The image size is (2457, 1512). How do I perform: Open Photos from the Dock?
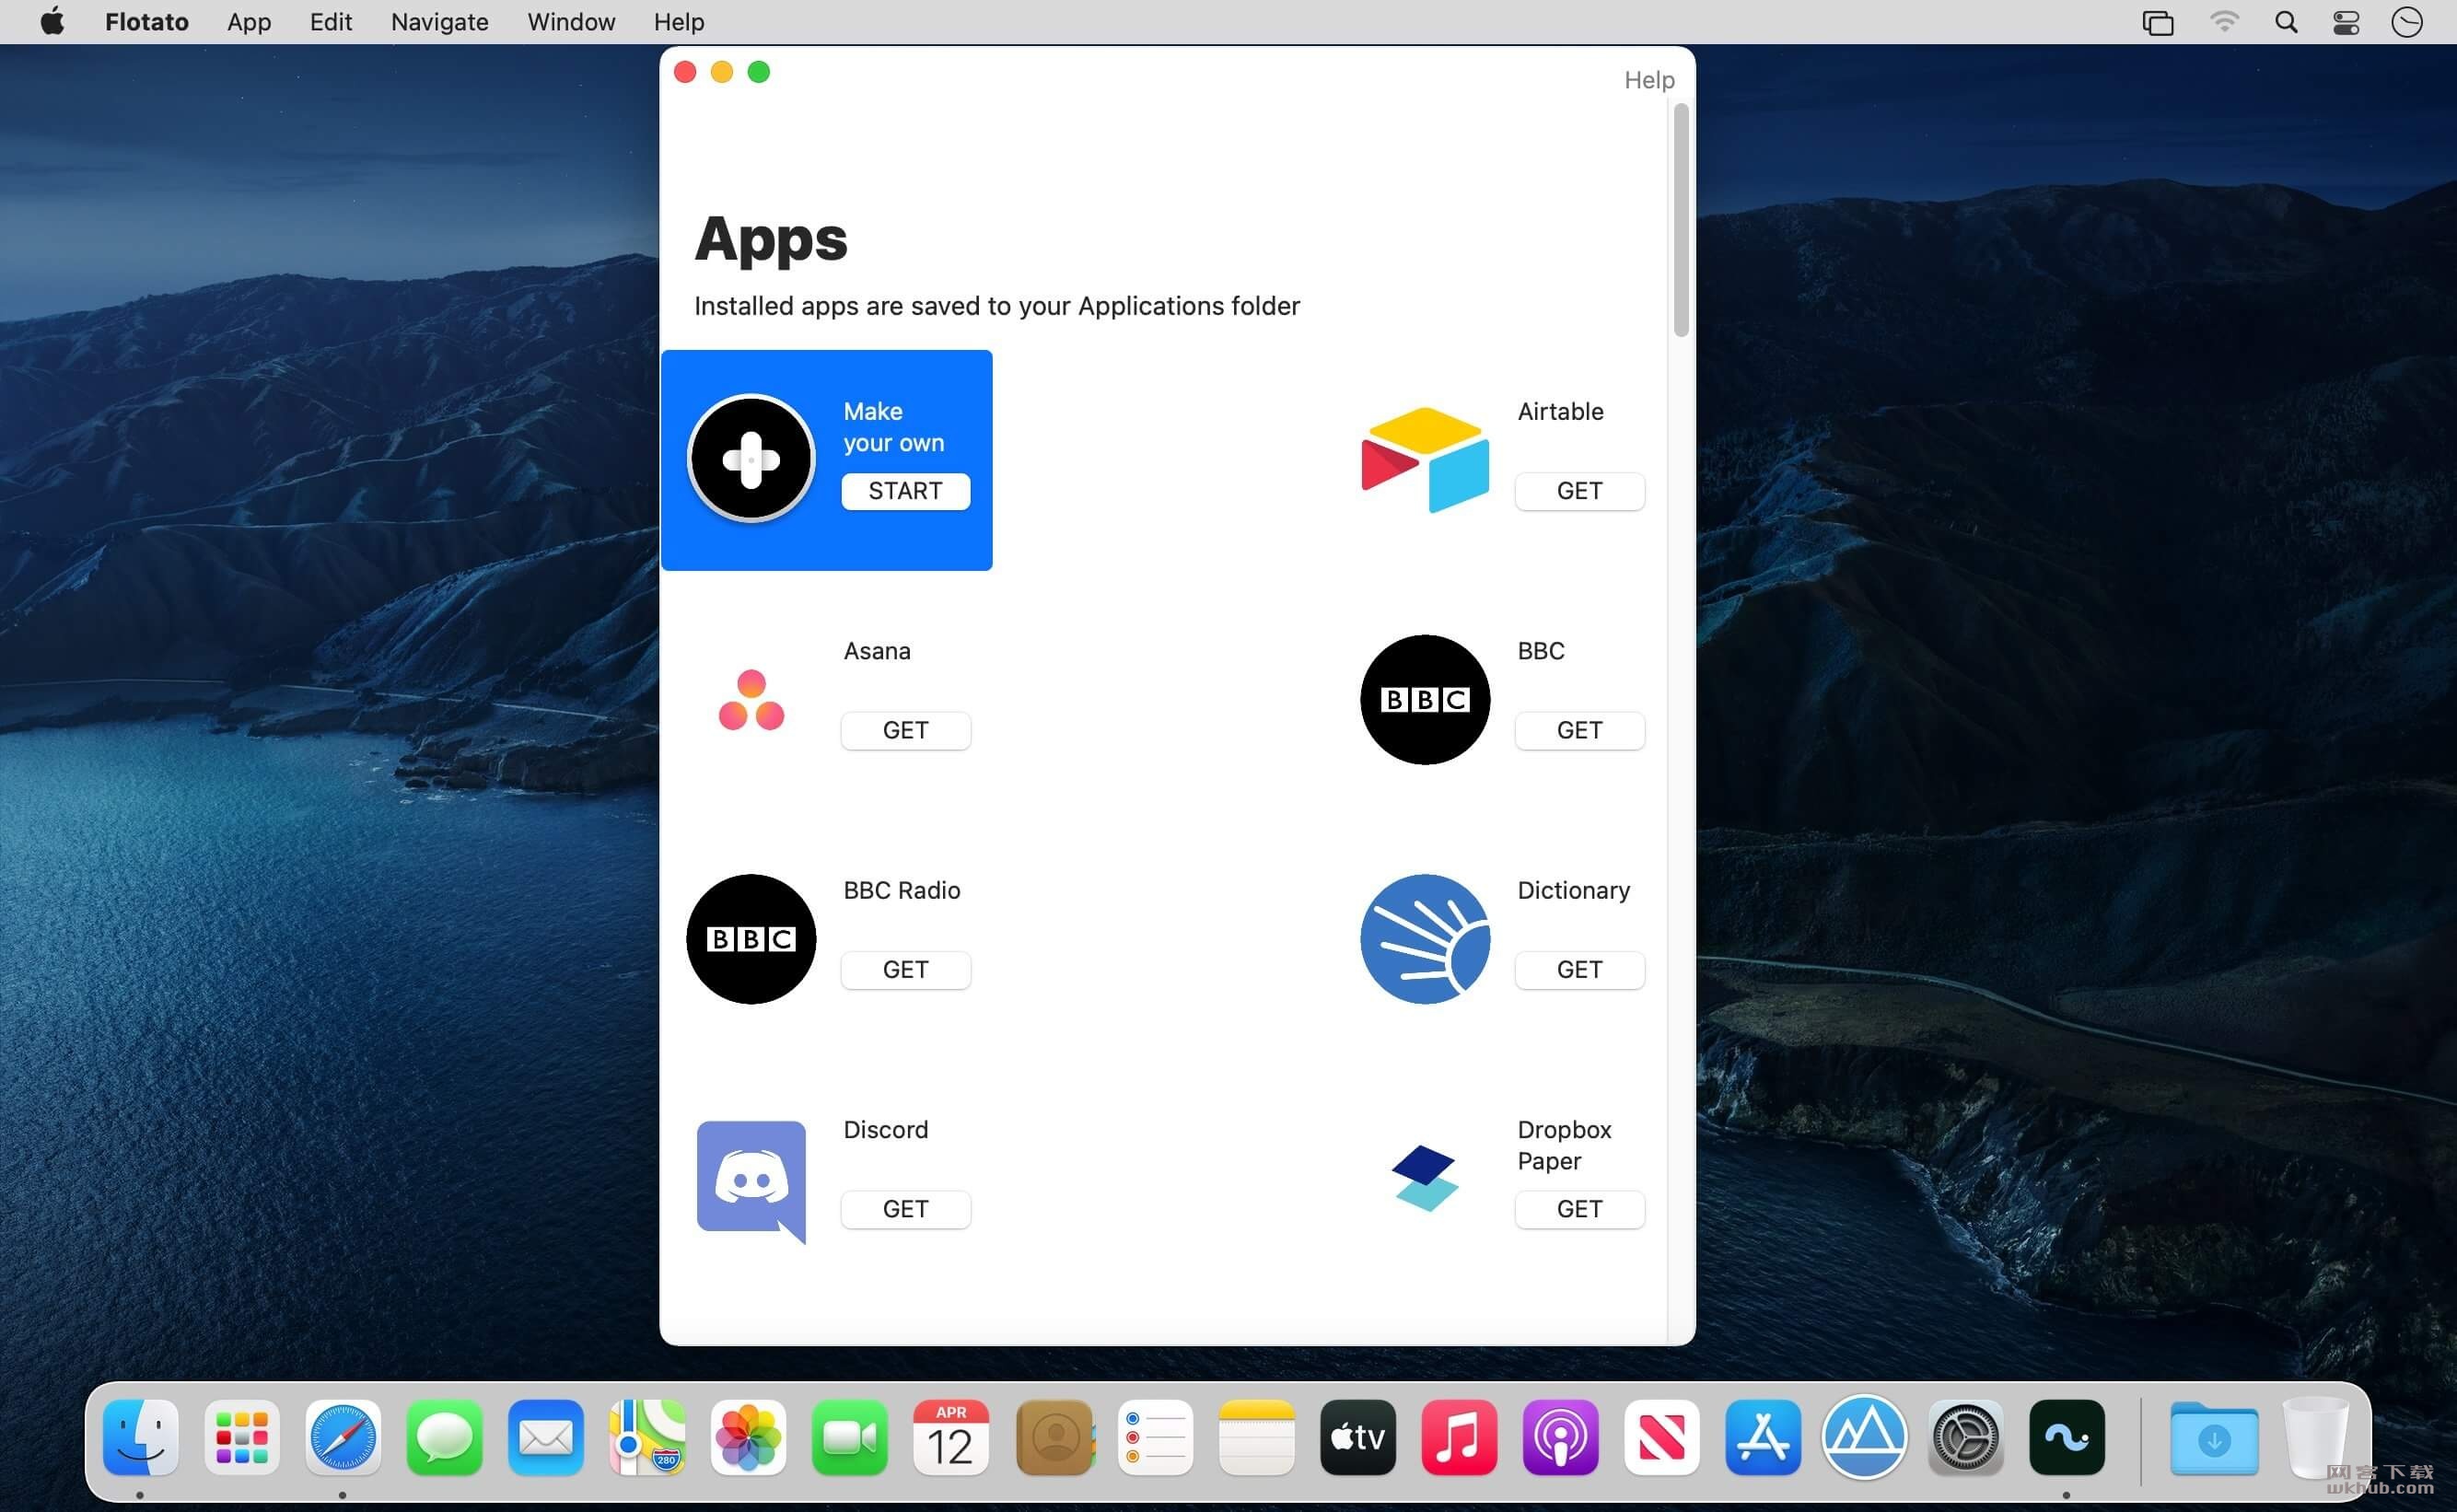749,1438
